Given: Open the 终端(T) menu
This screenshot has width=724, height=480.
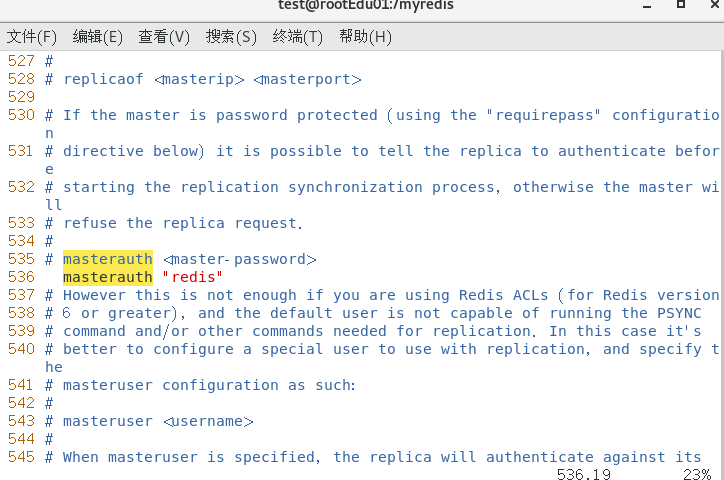Looking at the screenshot, I should click(298, 37).
